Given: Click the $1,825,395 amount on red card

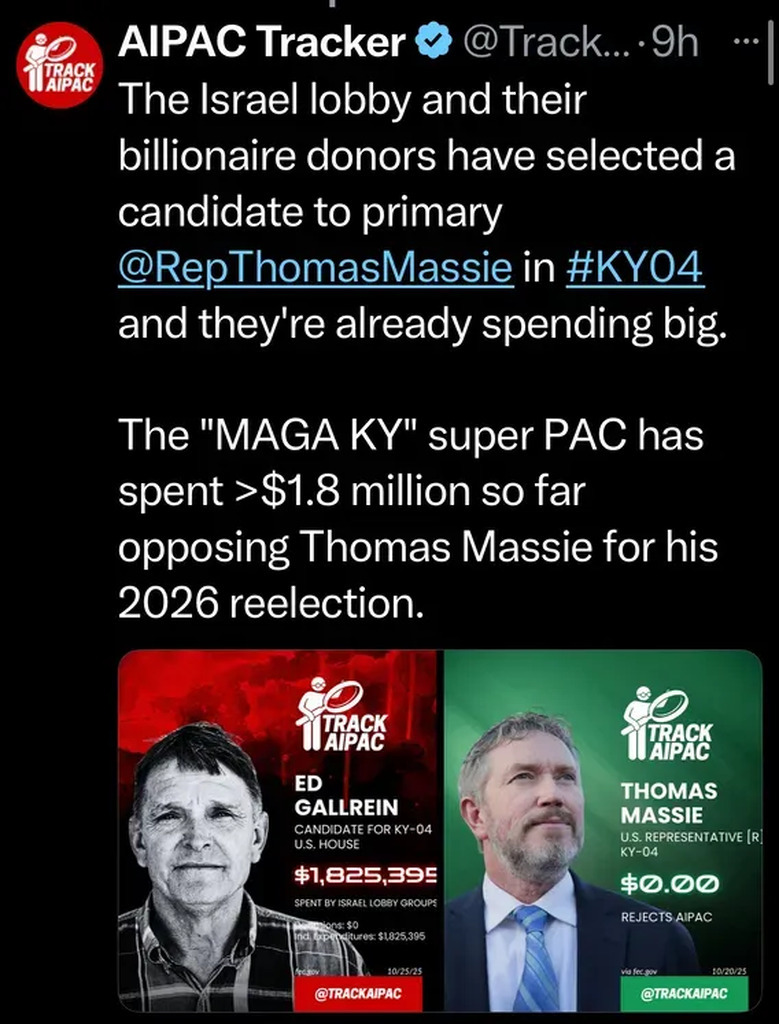Looking at the screenshot, I should click(365, 876).
